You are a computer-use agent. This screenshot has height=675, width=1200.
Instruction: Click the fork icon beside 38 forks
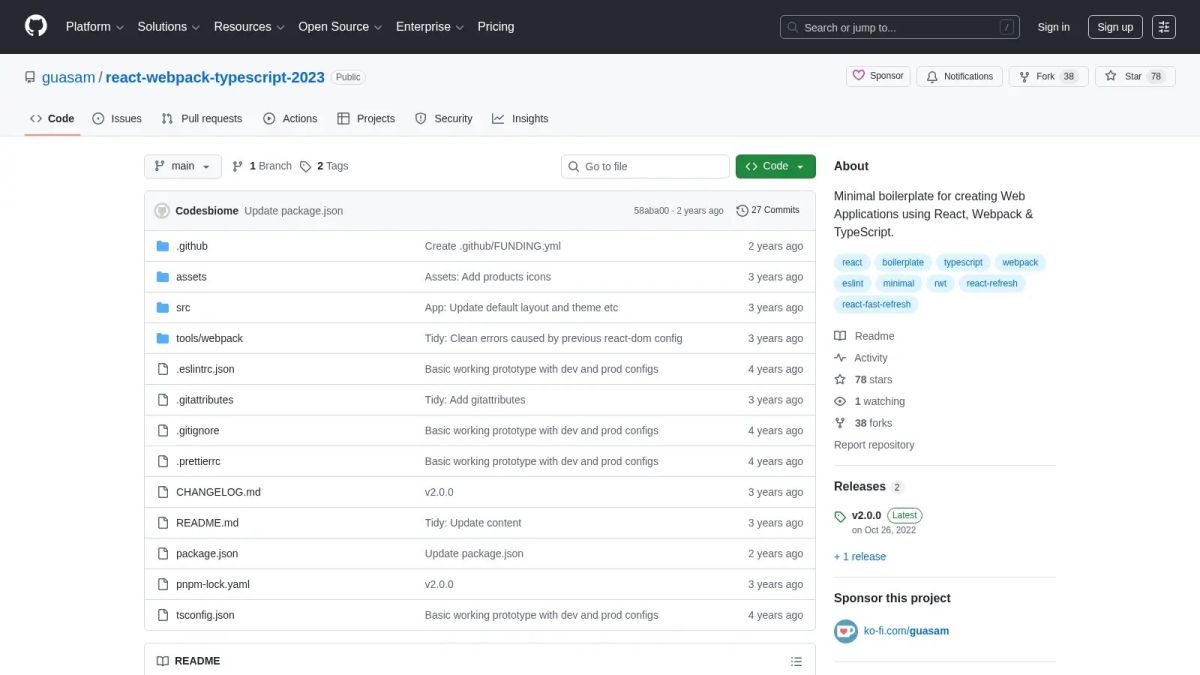coord(840,423)
